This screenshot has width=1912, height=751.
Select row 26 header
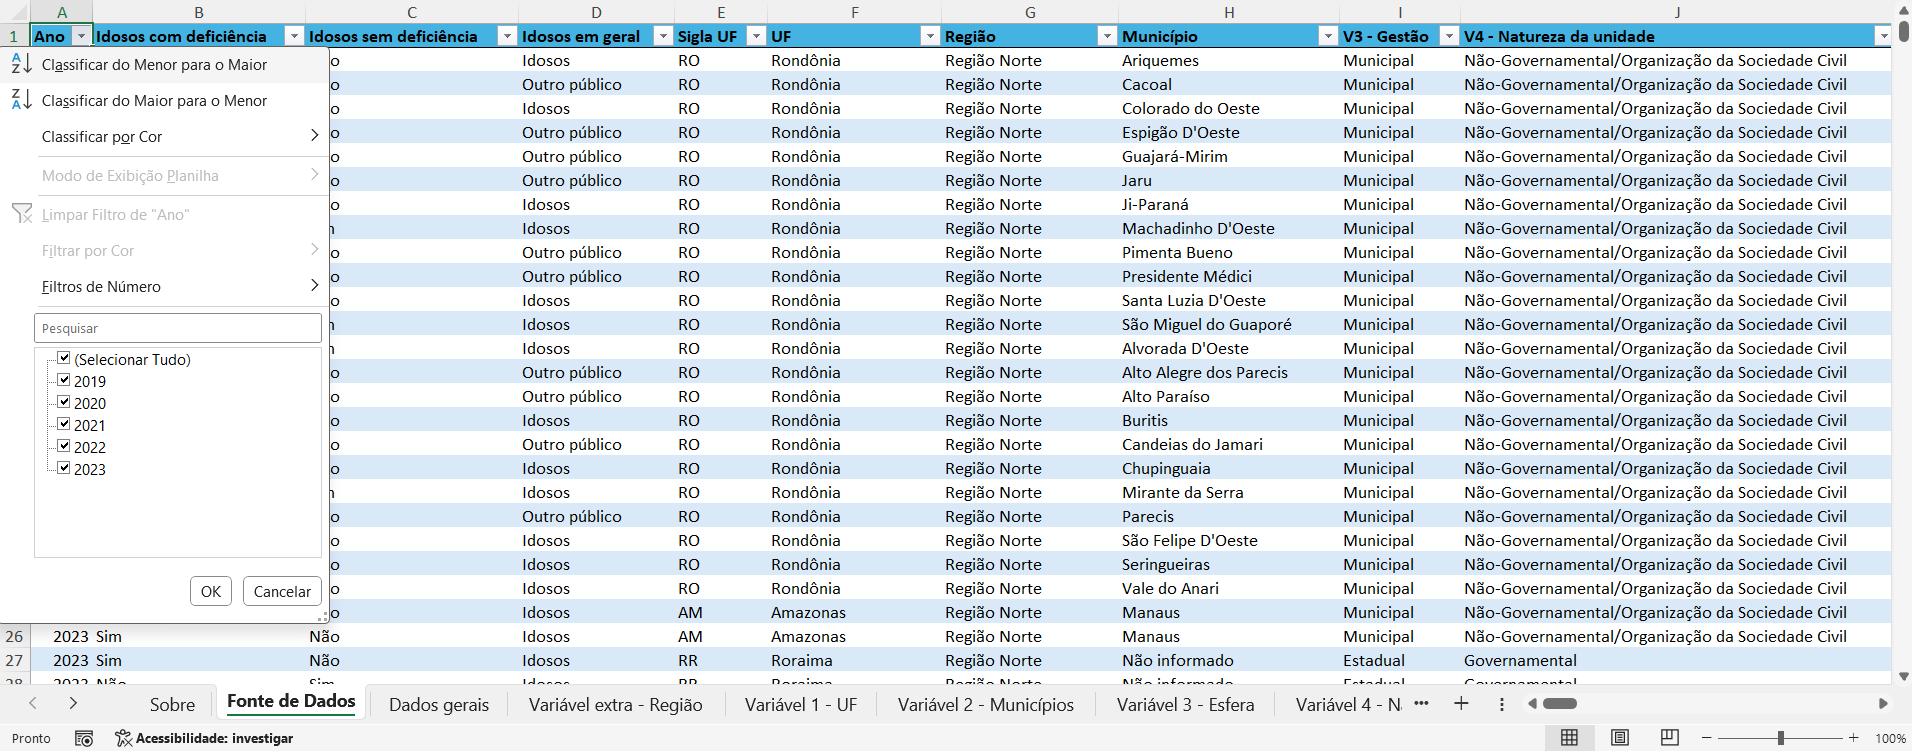coord(14,636)
